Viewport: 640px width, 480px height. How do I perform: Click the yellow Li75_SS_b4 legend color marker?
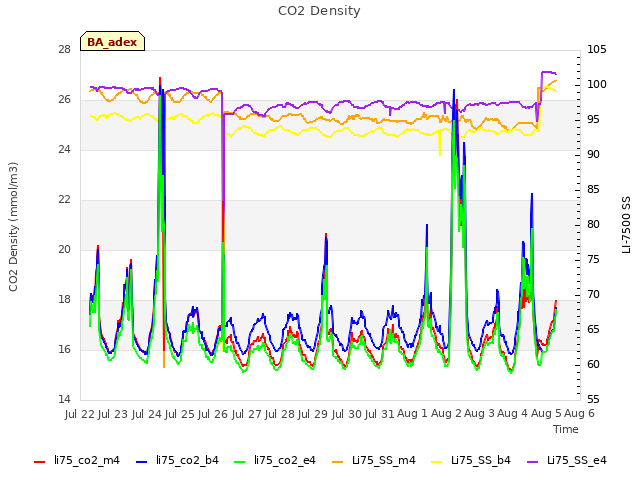coord(437,462)
